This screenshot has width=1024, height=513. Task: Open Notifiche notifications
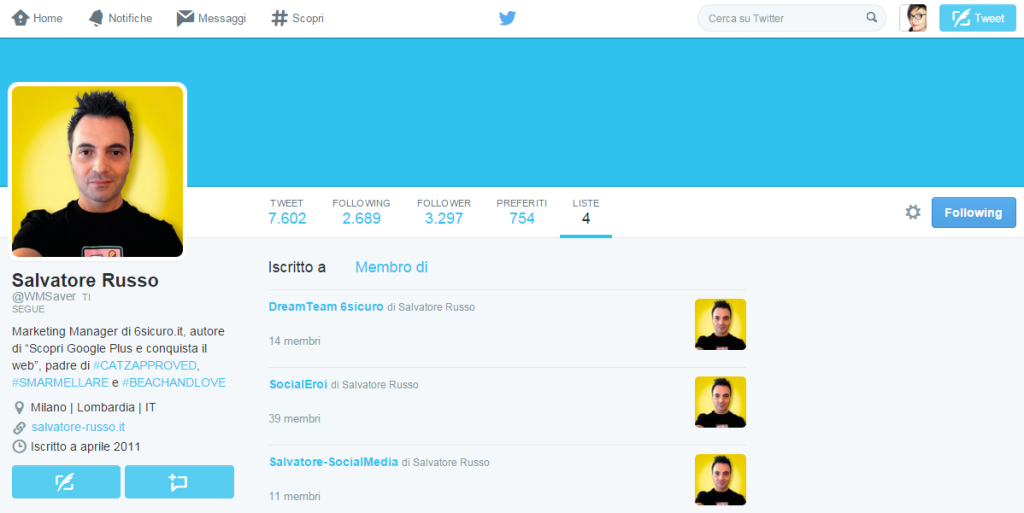[120, 18]
